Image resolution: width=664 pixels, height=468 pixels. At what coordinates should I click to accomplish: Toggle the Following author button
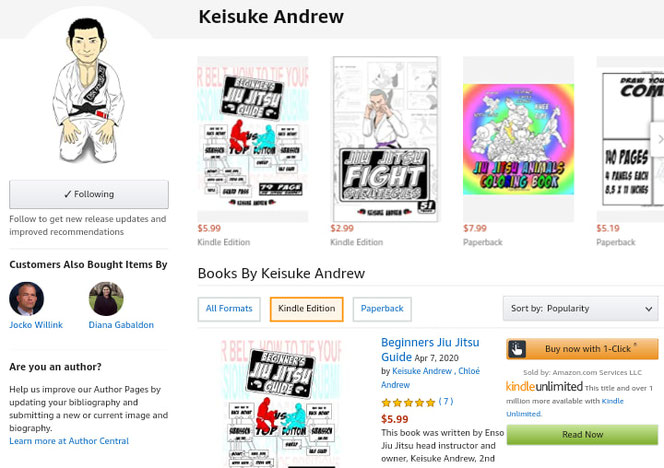(89, 194)
